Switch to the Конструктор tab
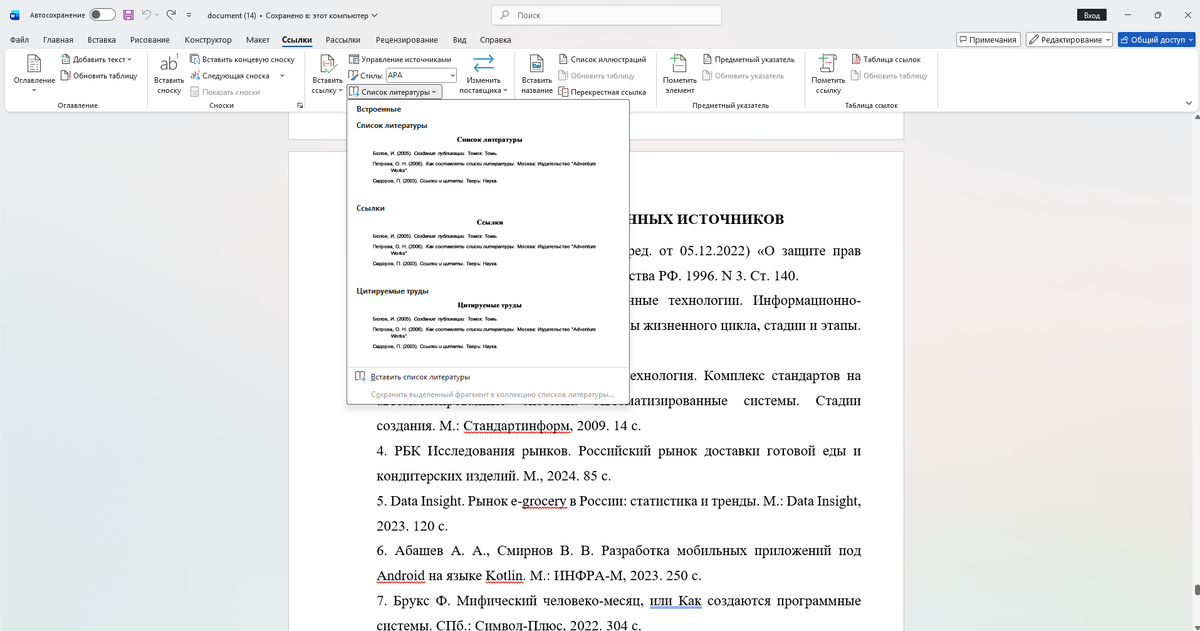 pos(208,40)
